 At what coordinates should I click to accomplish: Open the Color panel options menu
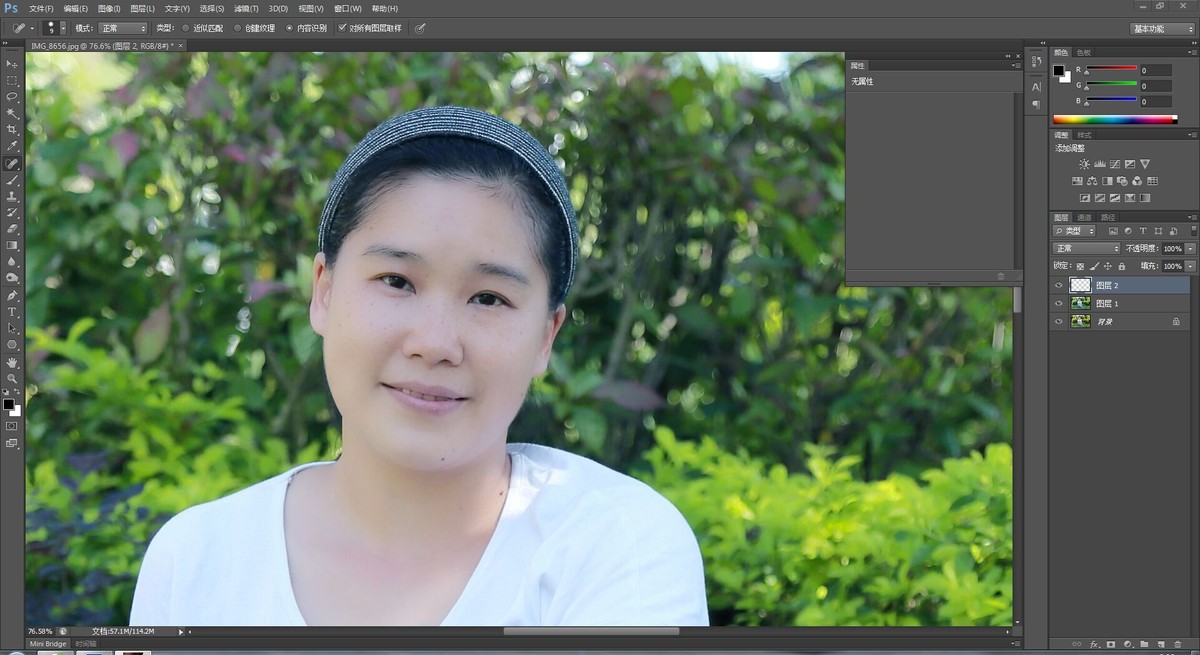[1192, 52]
